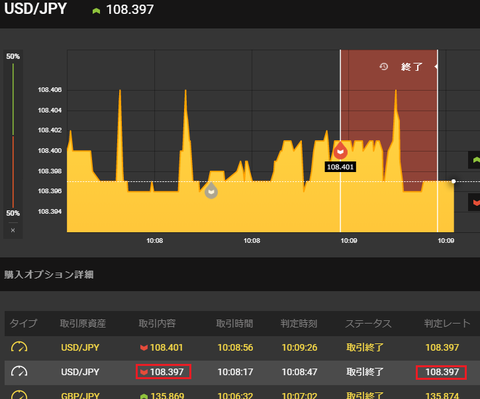Viewport: 480px width, 399px height.
Task: Click the ステータス column header
Action: tap(368, 323)
